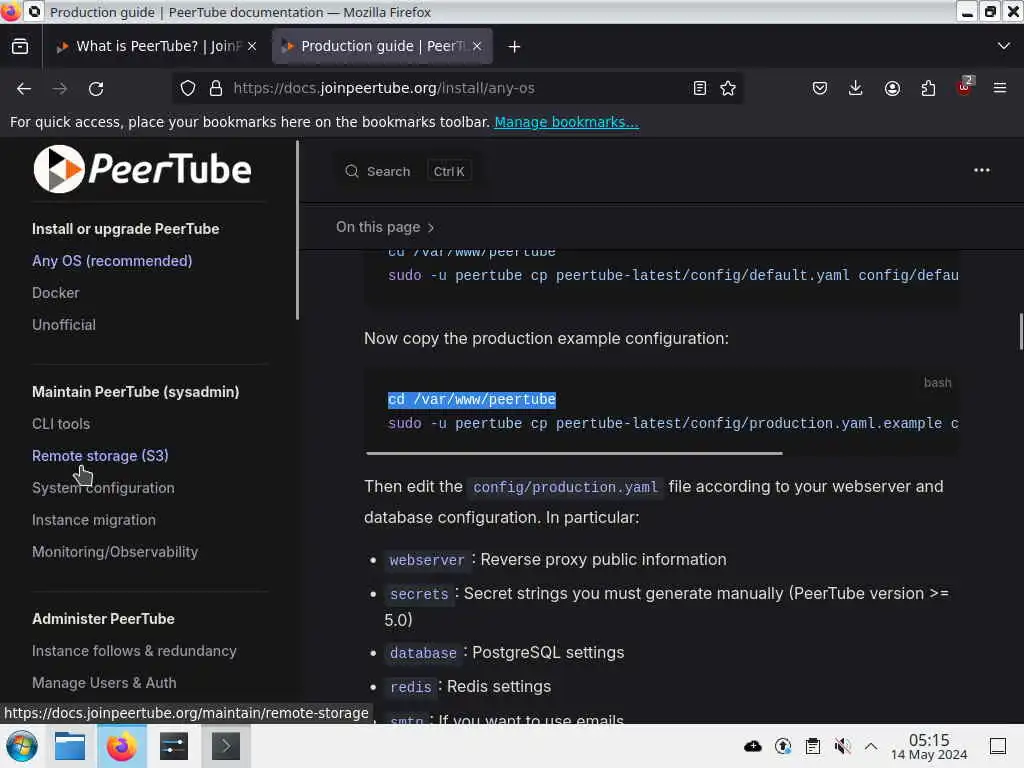This screenshot has width=1024, height=768.
Task: Open the Extensions puzzle icon
Action: point(928,88)
